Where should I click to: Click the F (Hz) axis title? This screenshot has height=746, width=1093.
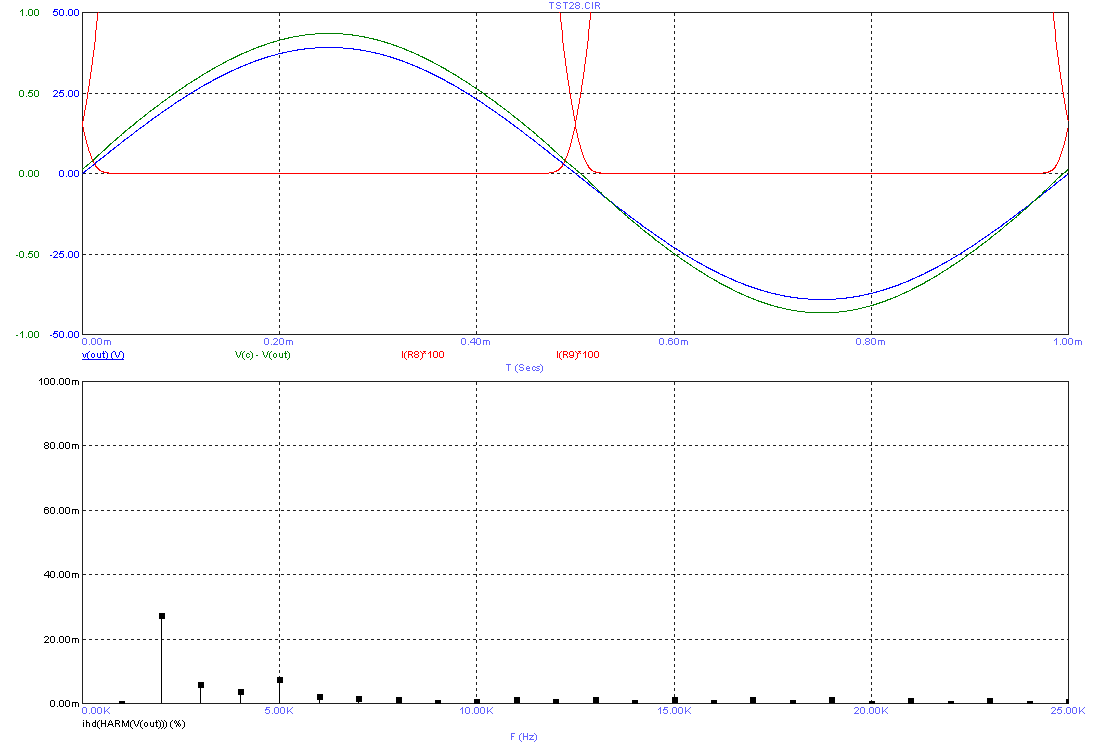tap(523, 736)
